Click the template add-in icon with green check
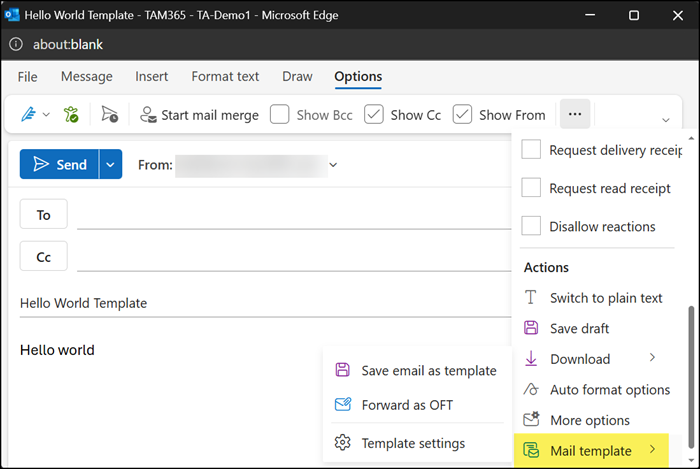Screen dimensions: 700x469 [x=71, y=115]
